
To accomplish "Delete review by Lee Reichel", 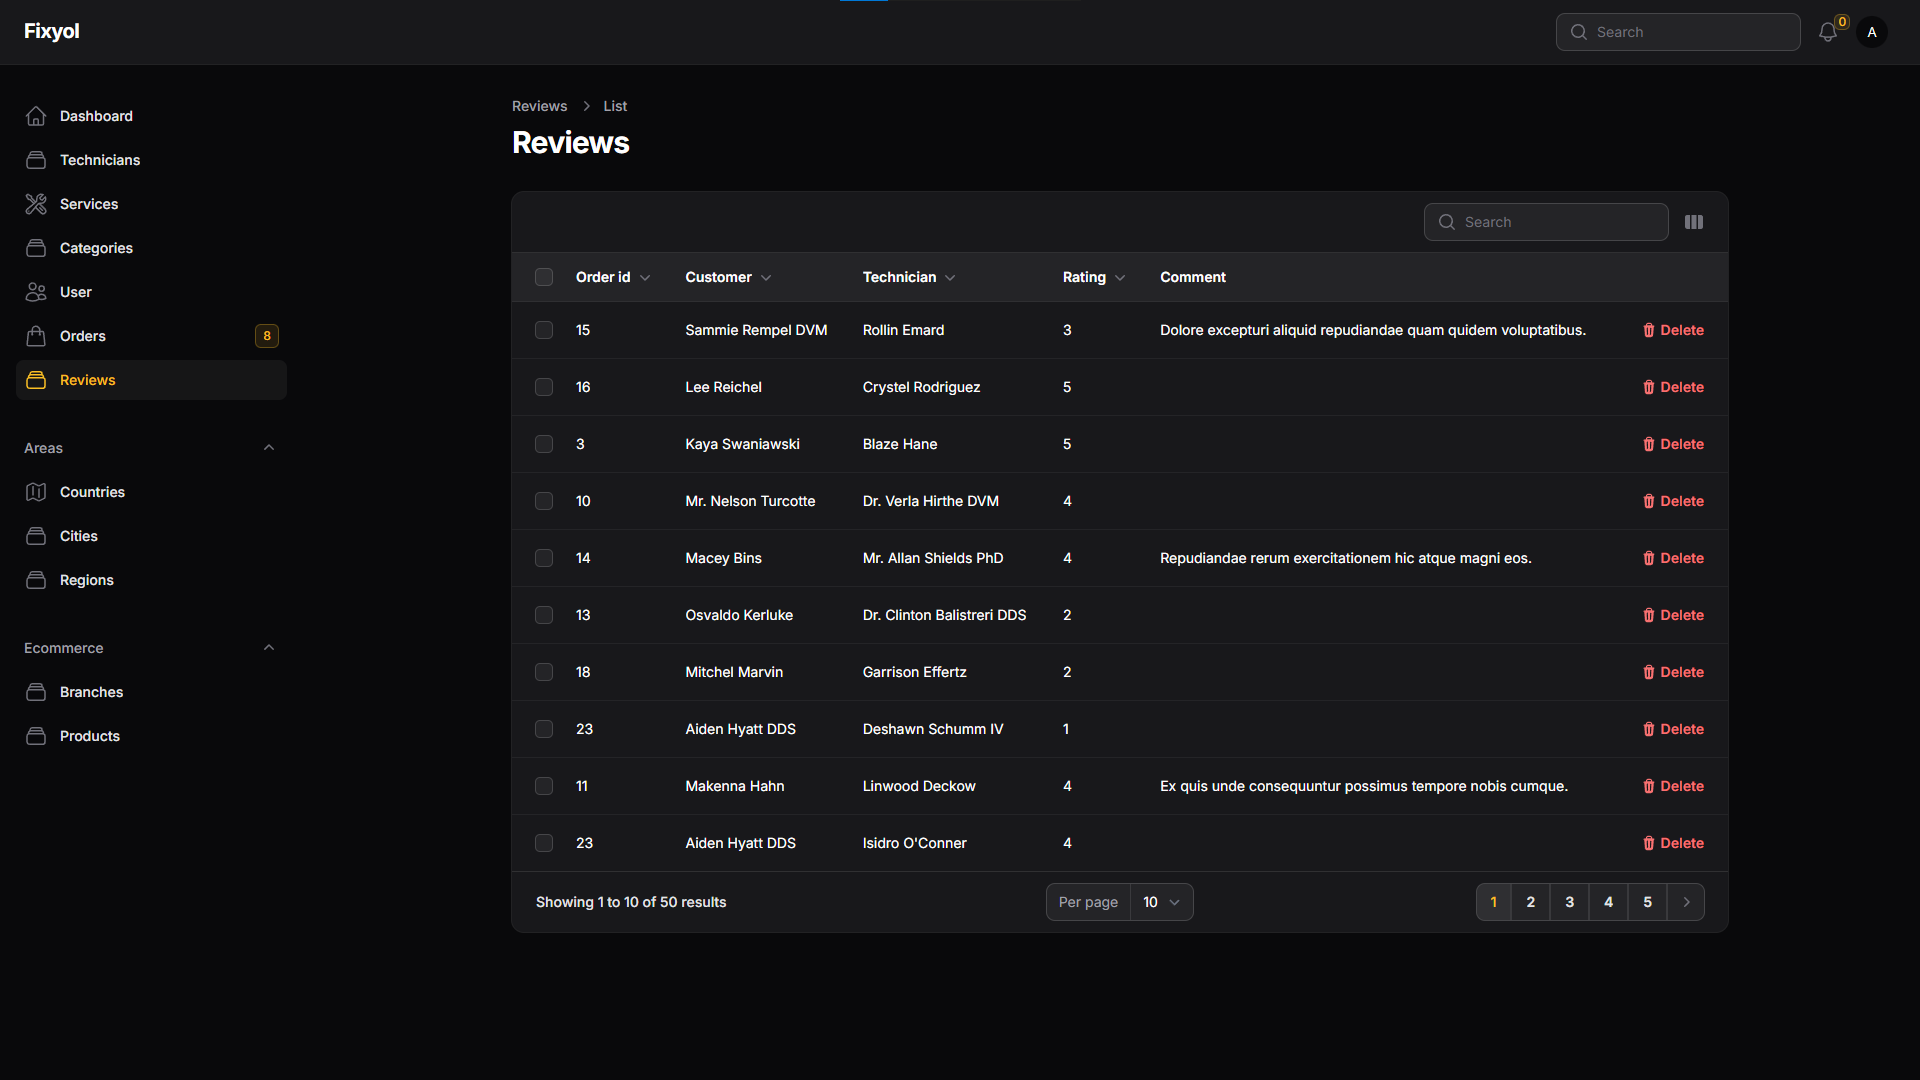I will [x=1673, y=387].
